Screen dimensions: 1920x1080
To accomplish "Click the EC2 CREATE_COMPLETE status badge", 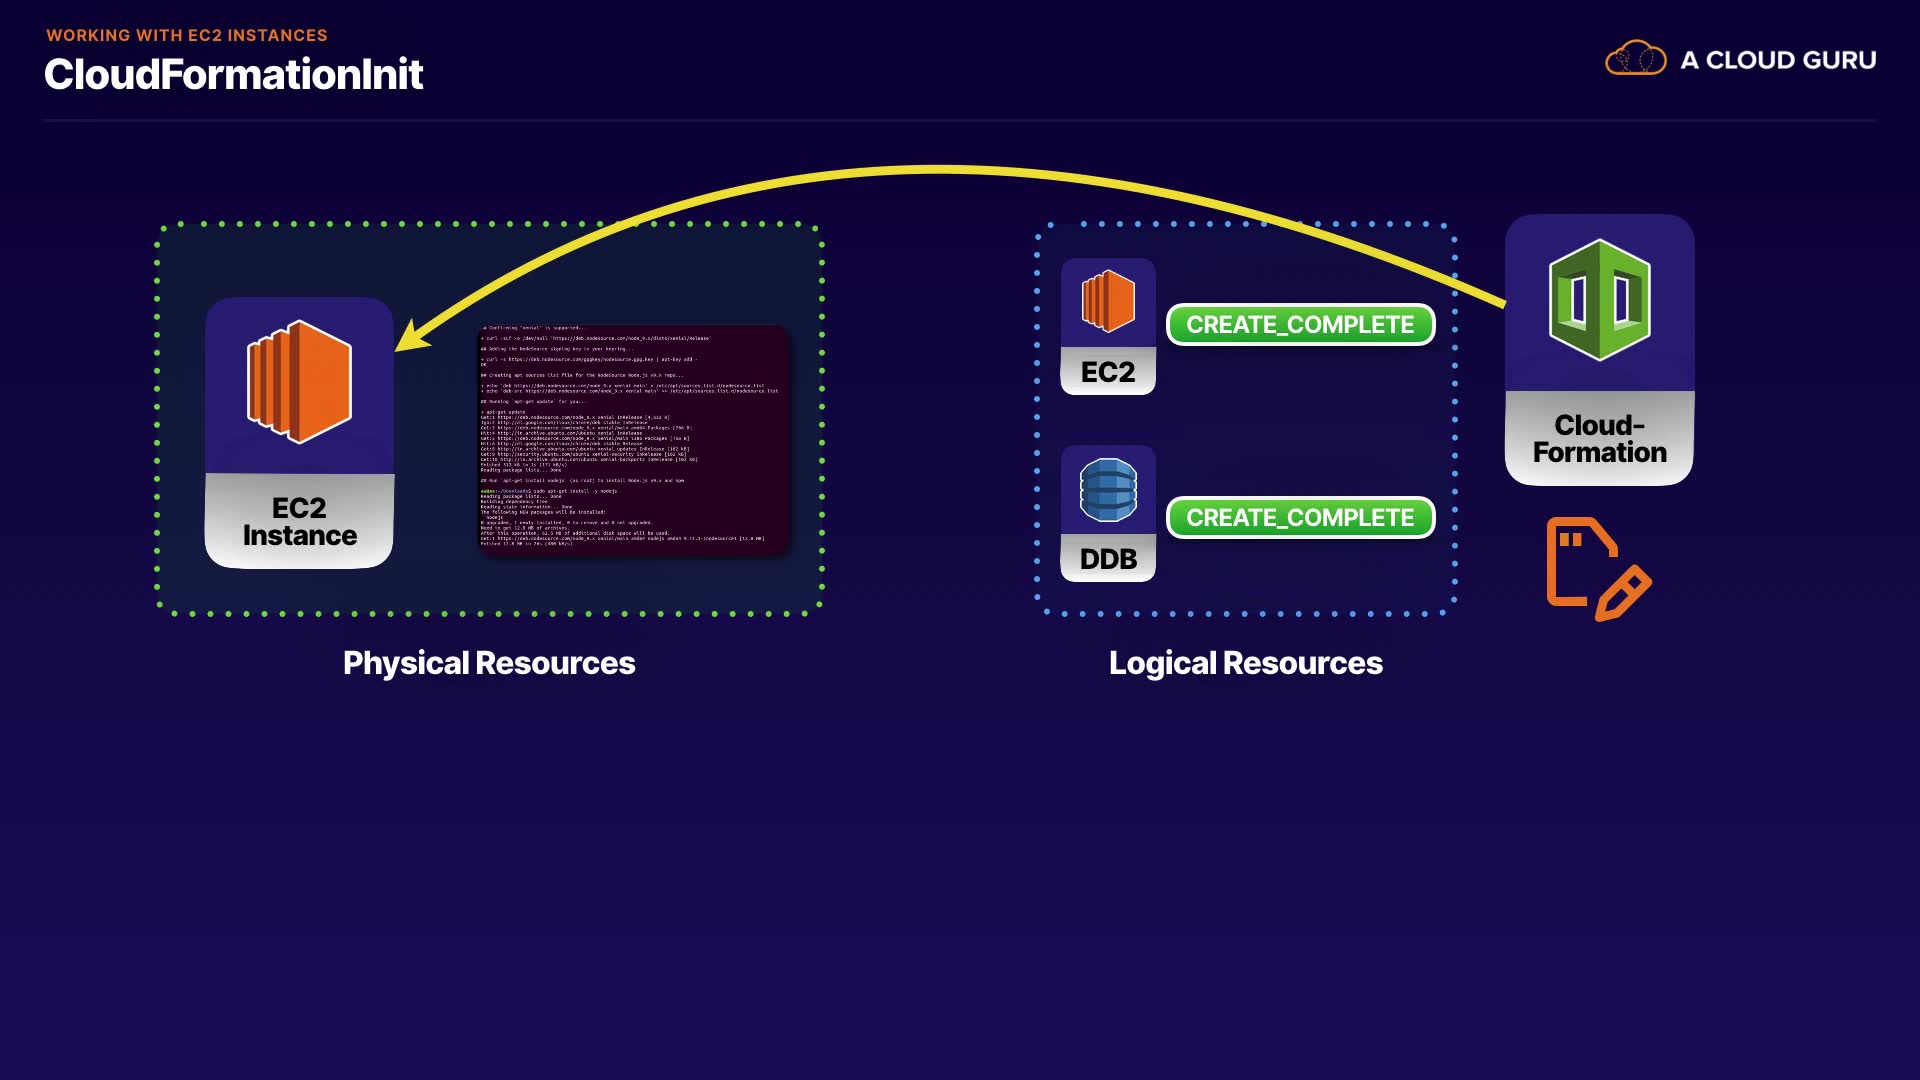I will [x=1300, y=325].
